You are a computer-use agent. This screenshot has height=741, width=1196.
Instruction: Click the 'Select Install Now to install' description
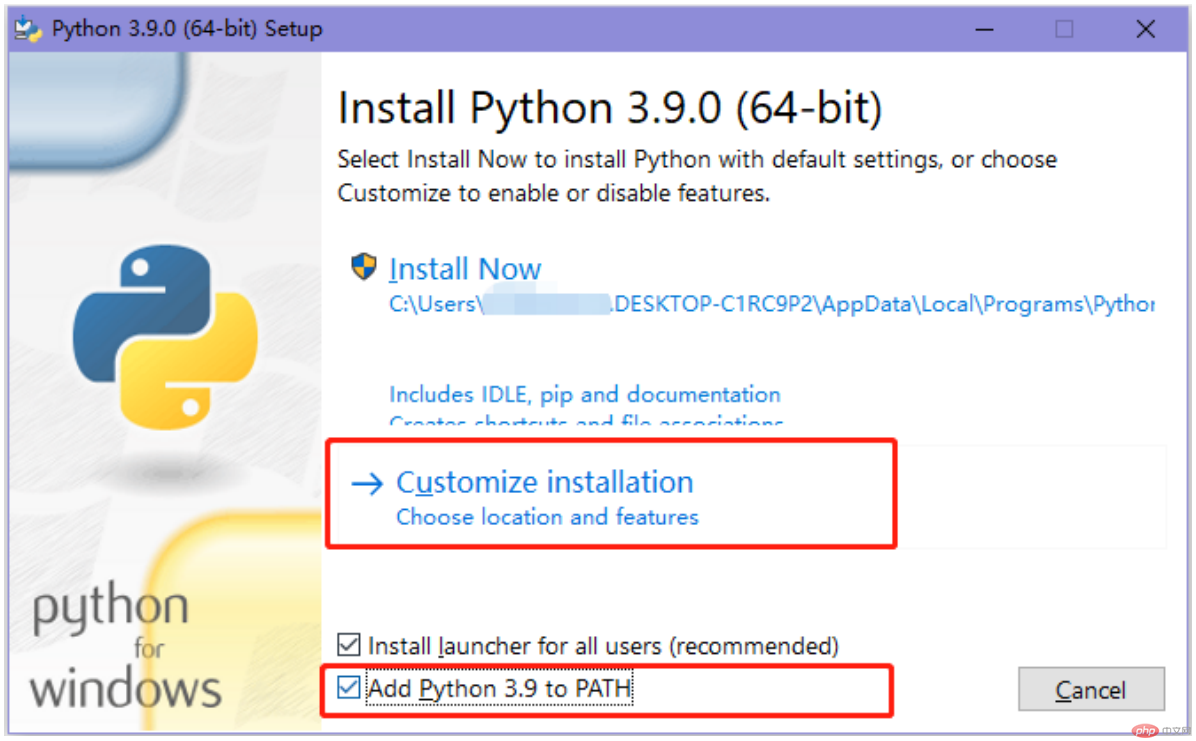pos(697,176)
